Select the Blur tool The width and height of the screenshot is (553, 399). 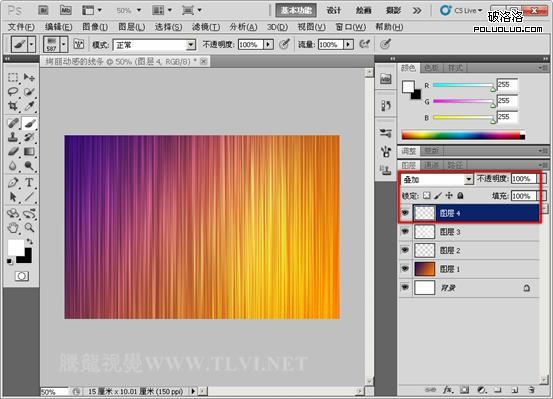pyautogui.click(x=13, y=165)
